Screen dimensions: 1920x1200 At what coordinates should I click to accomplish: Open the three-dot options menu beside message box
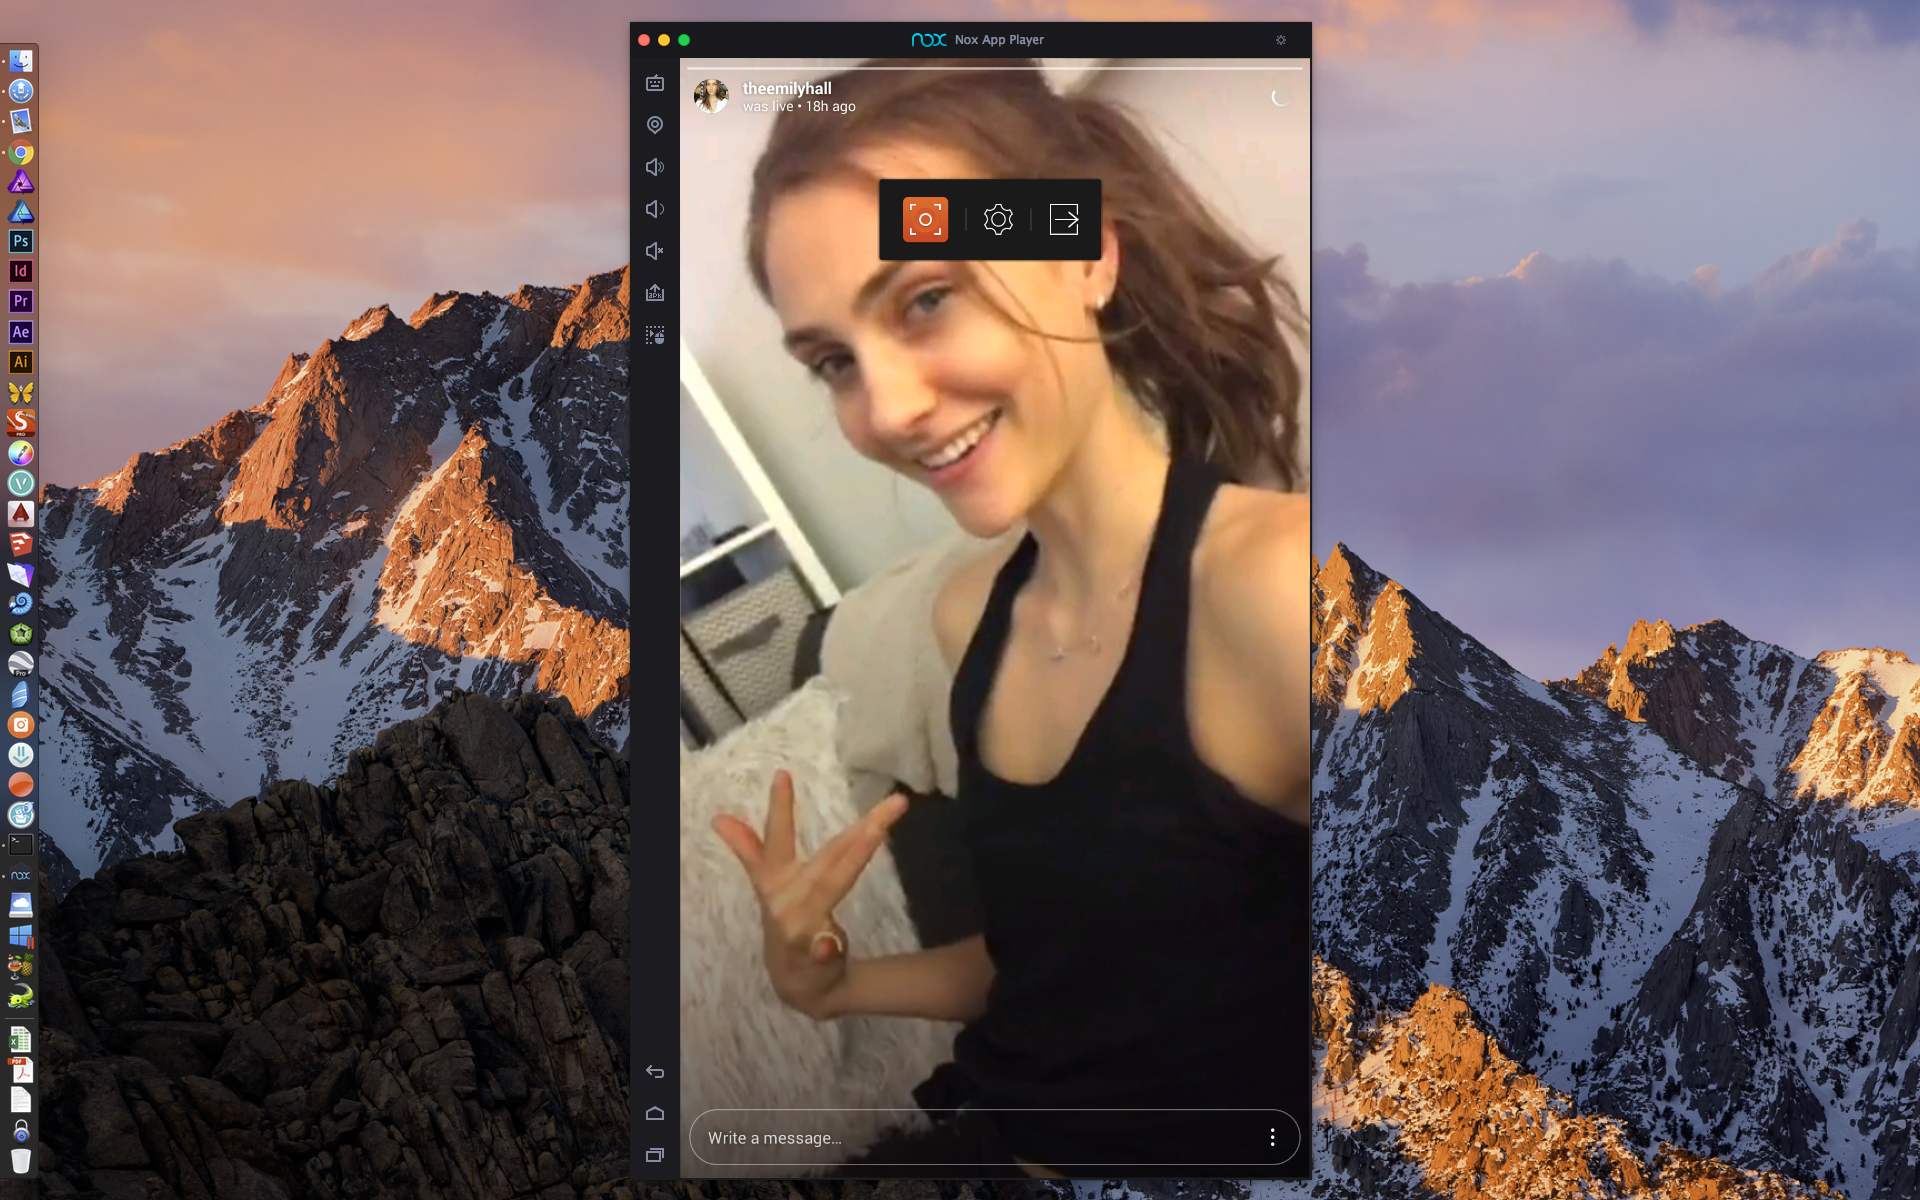[1272, 1137]
